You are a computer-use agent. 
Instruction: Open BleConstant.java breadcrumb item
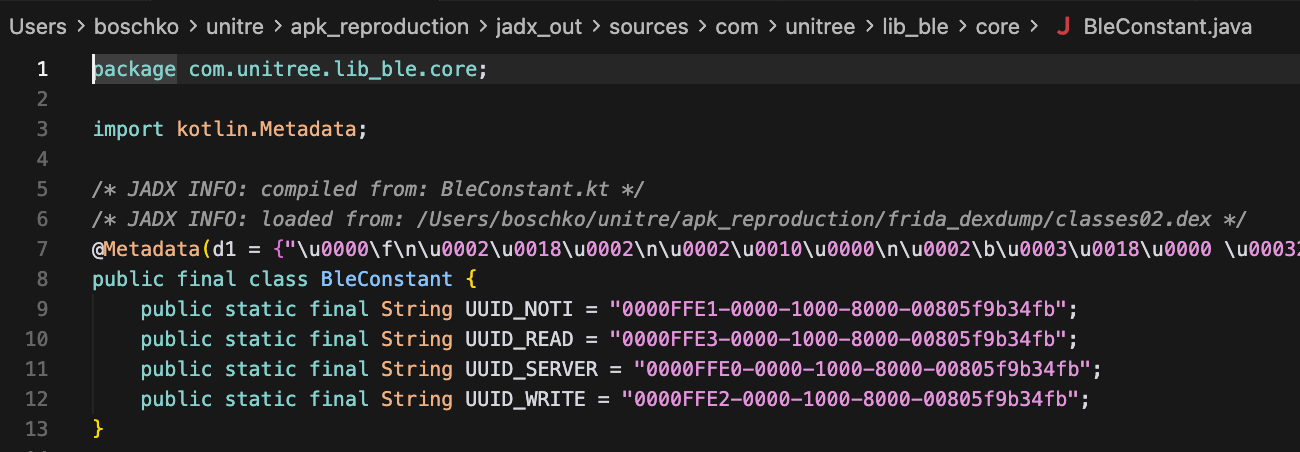[x=1168, y=27]
